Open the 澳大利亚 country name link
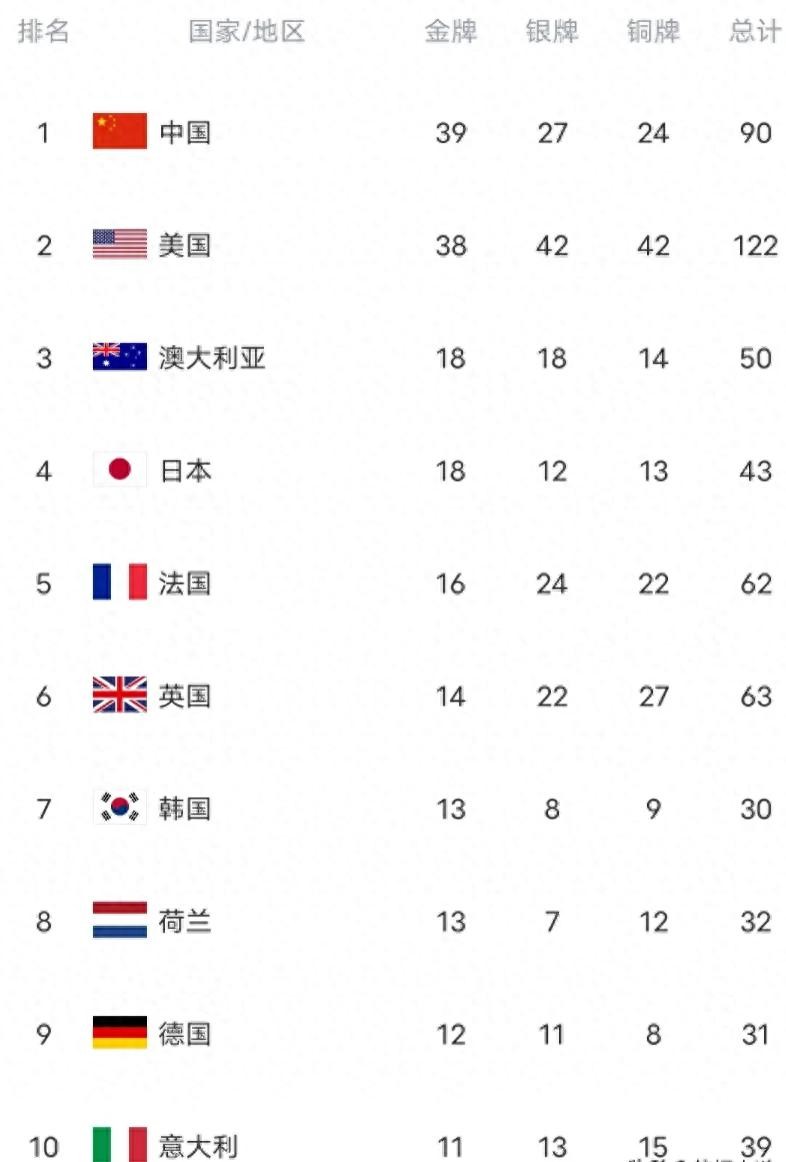The image size is (786, 1162). [212, 358]
